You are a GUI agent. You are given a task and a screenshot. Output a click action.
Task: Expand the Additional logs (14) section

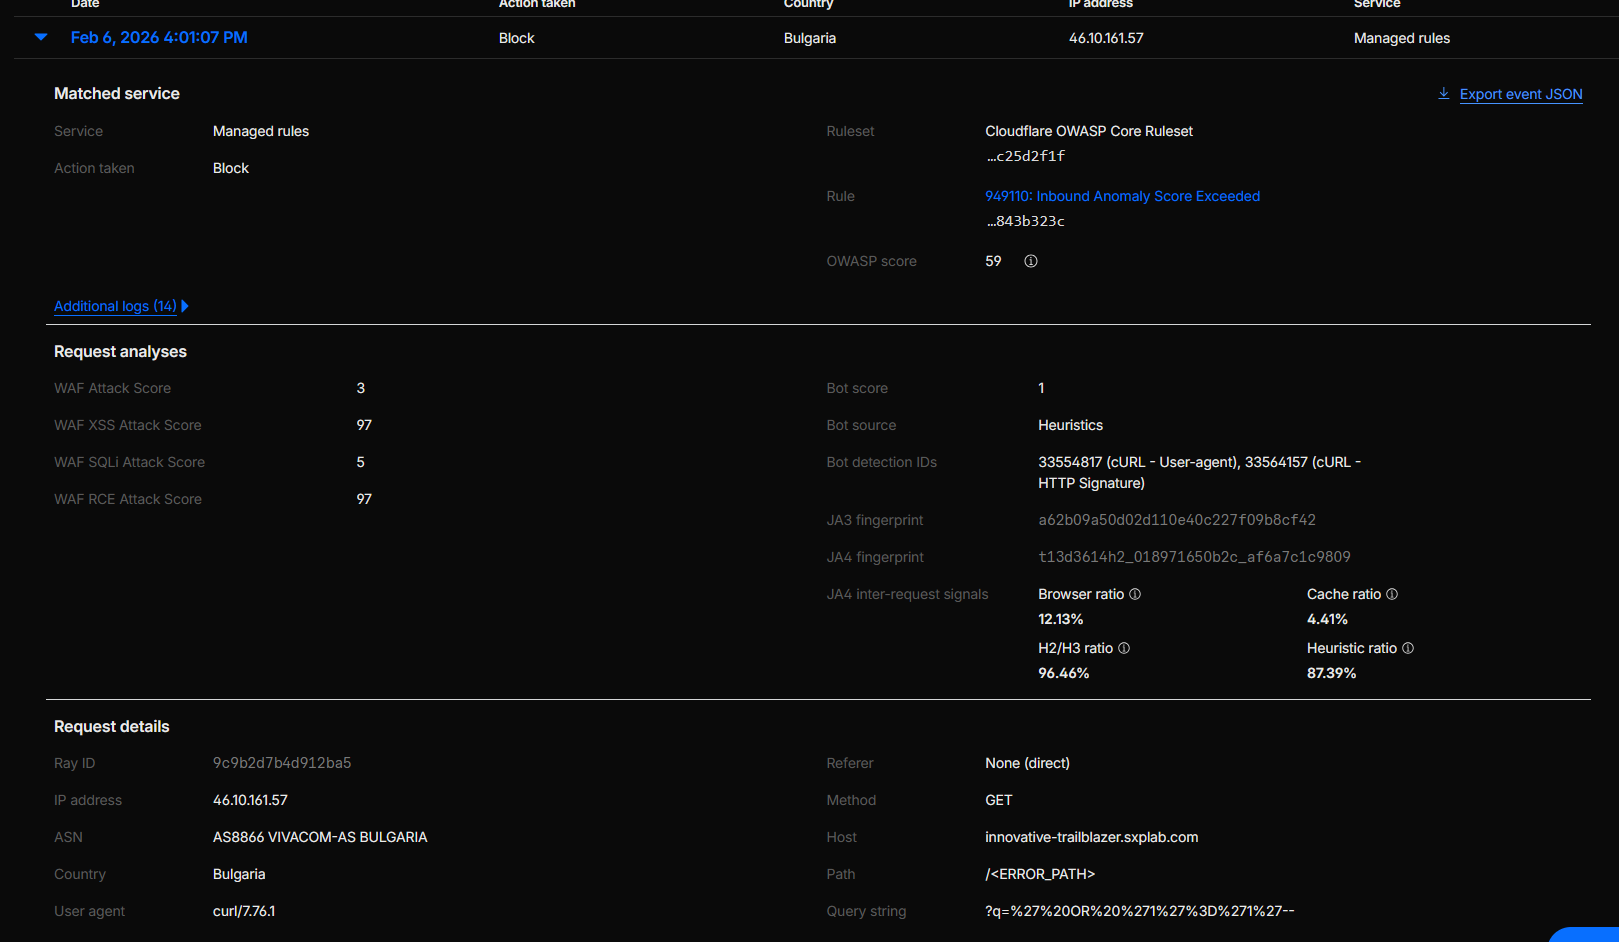point(114,306)
